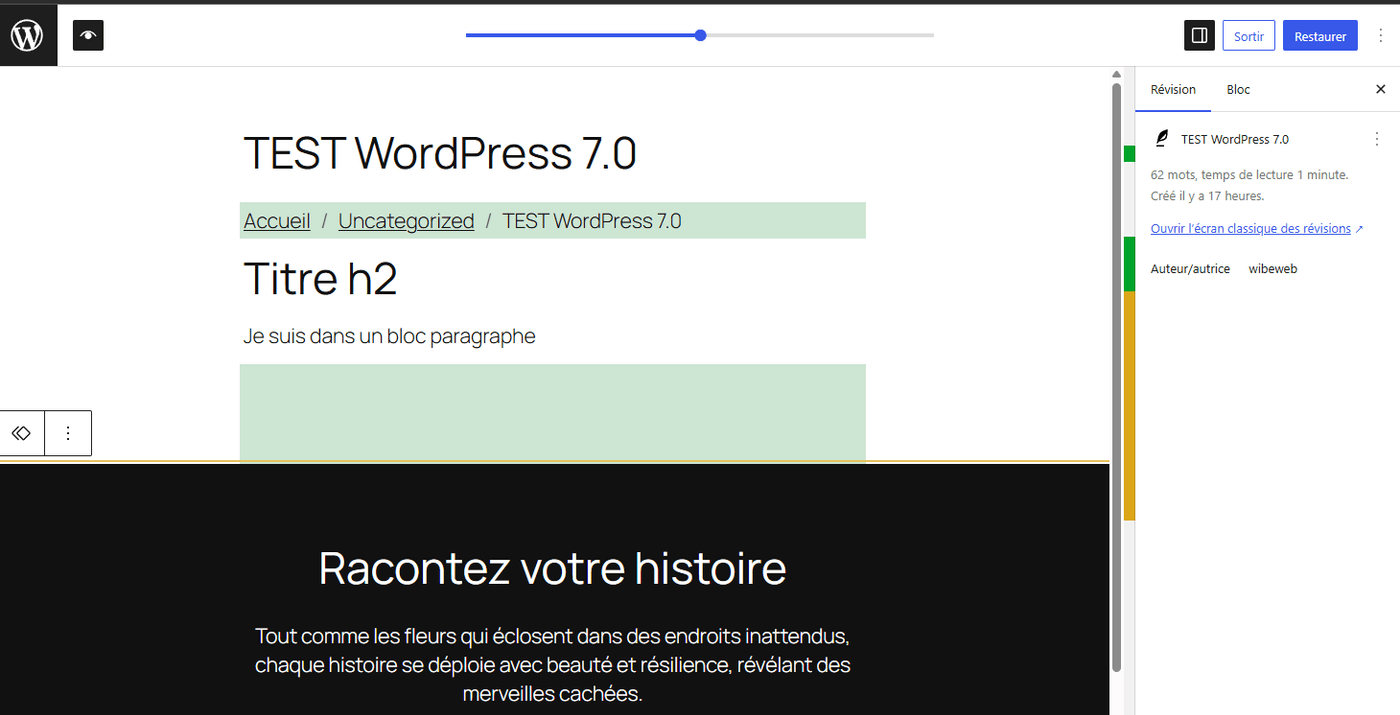Expand the revision entry options dropdown

point(1377,139)
